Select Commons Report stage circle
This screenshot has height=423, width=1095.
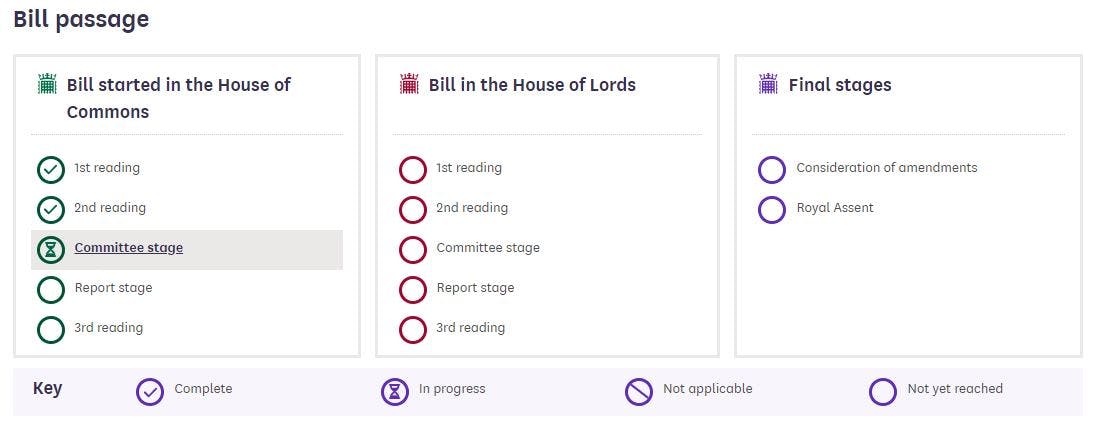[51, 290]
